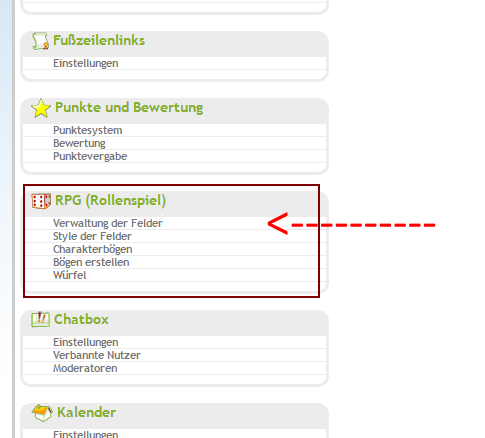This screenshot has width=485, height=438.
Task: Open Chatbox Moderatoren
Action: click(85, 368)
